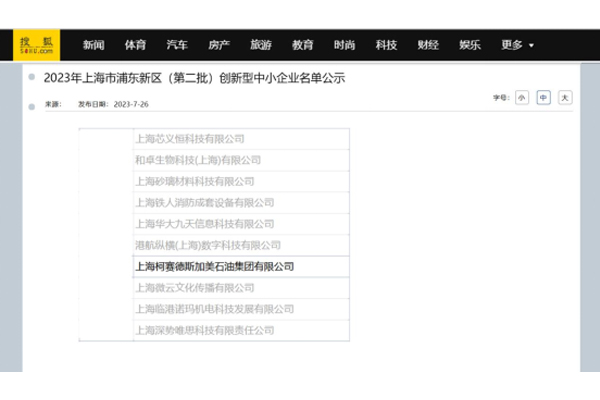Switch to the 教育 channel
This screenshot has width=600, height=400.
coord(303,45)
